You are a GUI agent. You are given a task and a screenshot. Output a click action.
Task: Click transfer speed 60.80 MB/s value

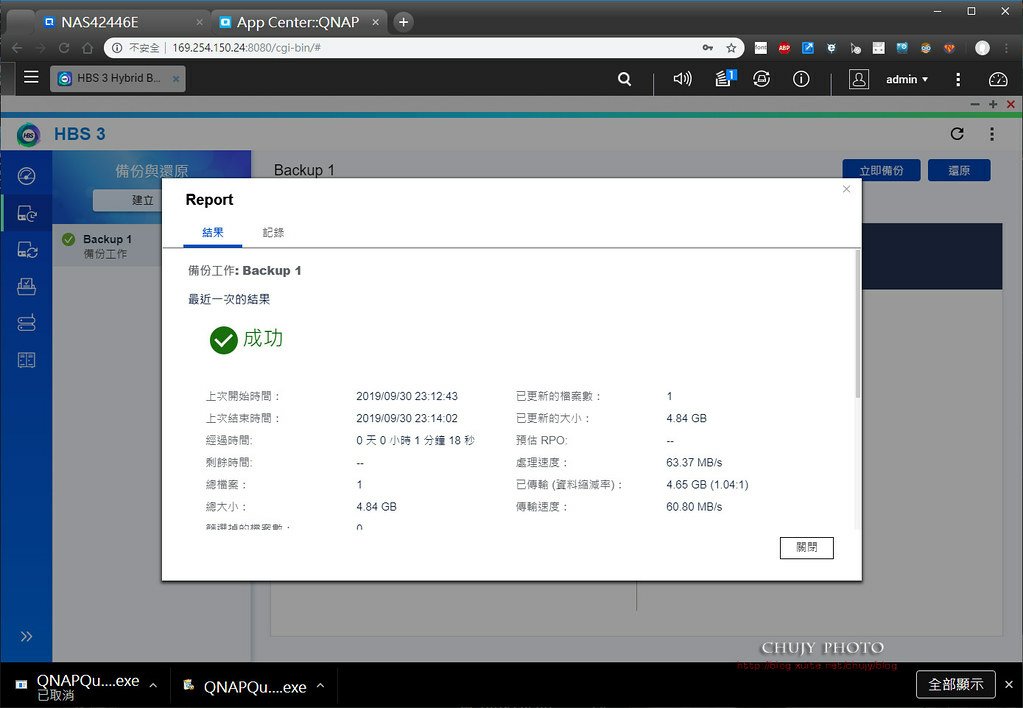point(694,507)
